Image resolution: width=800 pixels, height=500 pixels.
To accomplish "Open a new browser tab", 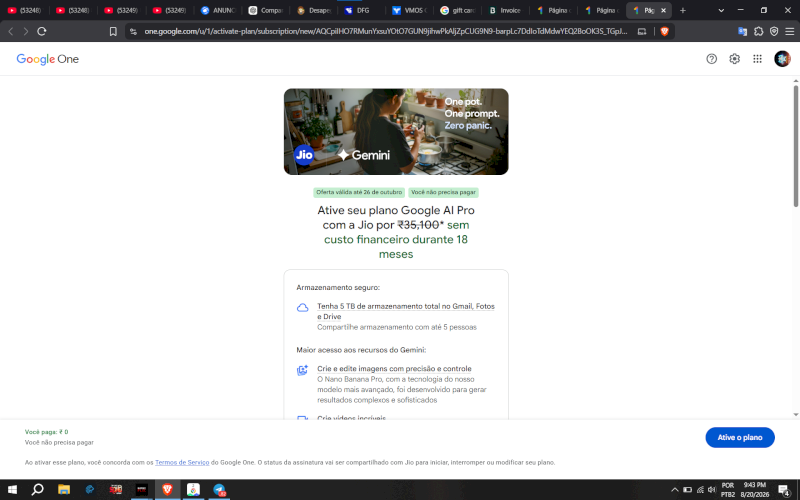I will tap(683, 10).
